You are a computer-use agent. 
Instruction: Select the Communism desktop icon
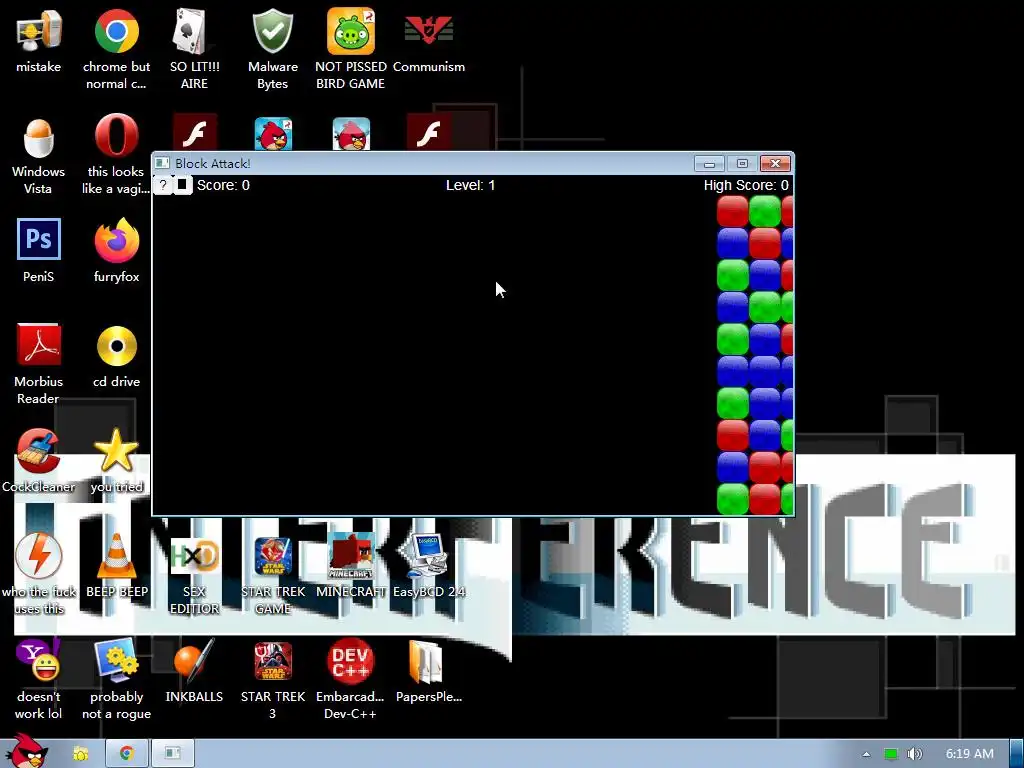point(428,42)
